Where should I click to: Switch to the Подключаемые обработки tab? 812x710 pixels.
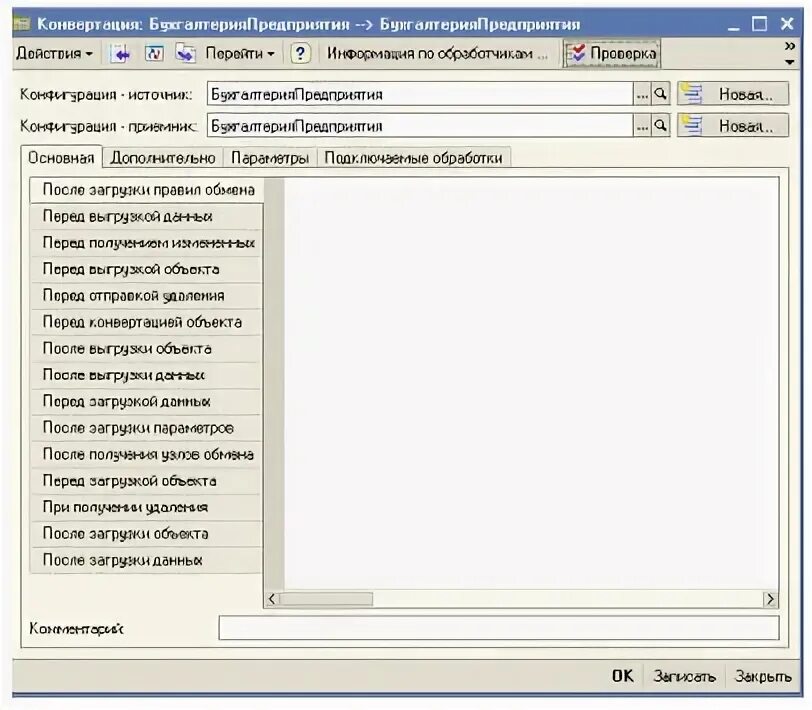414,158
